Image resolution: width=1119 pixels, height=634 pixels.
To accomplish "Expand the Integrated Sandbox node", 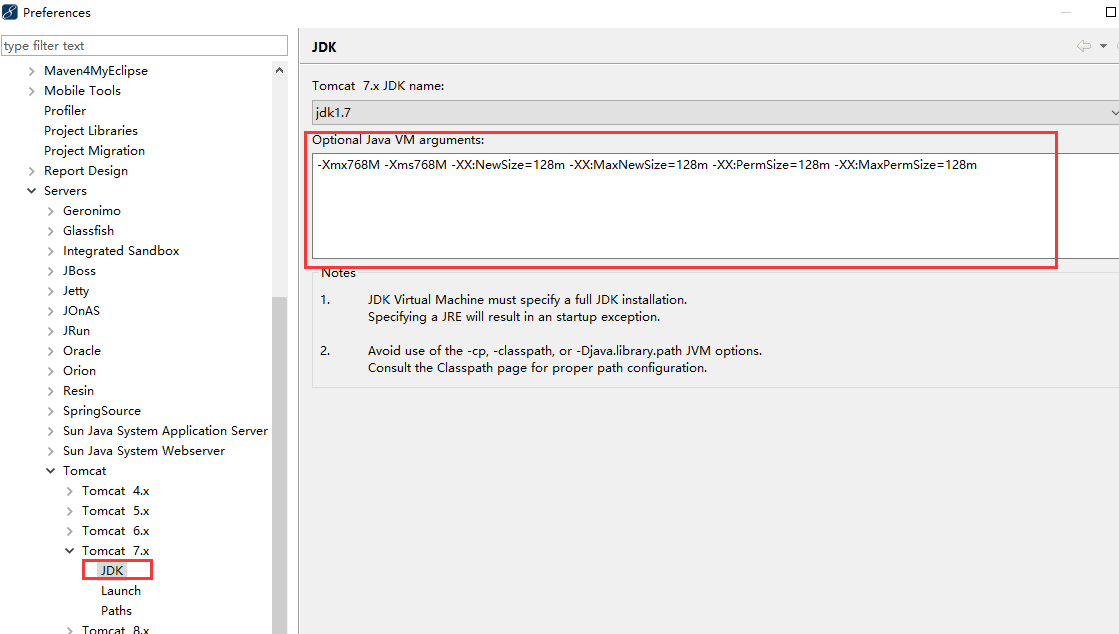I will tap(50, 251).
